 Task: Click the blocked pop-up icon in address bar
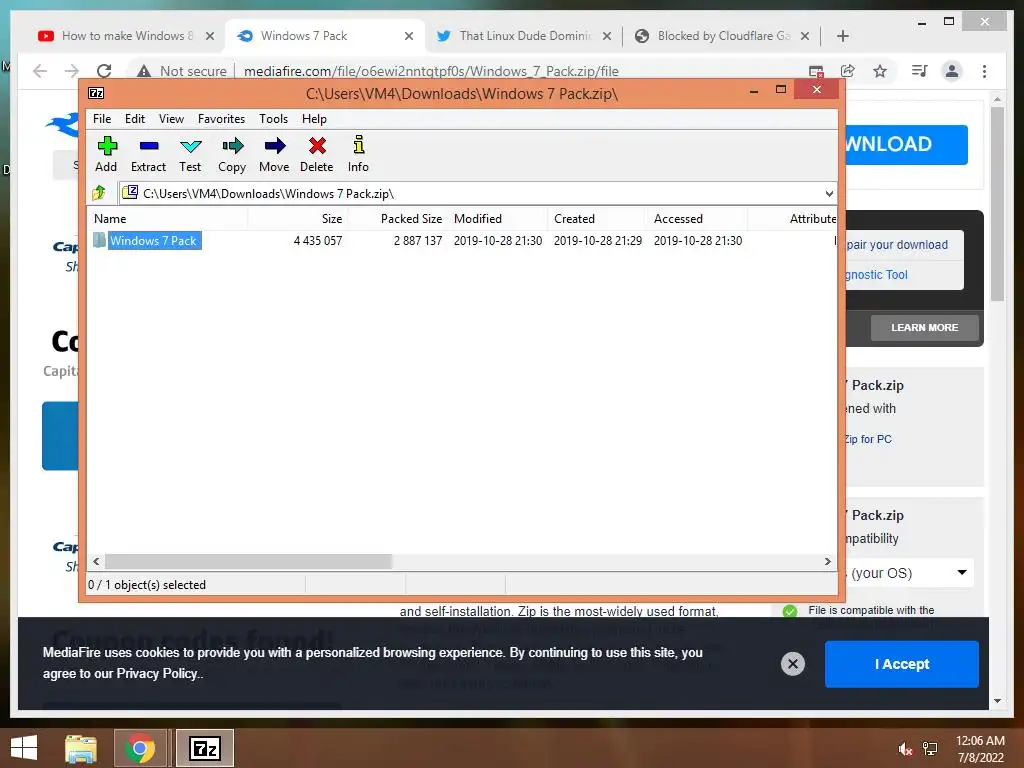[x=816, y=71]
